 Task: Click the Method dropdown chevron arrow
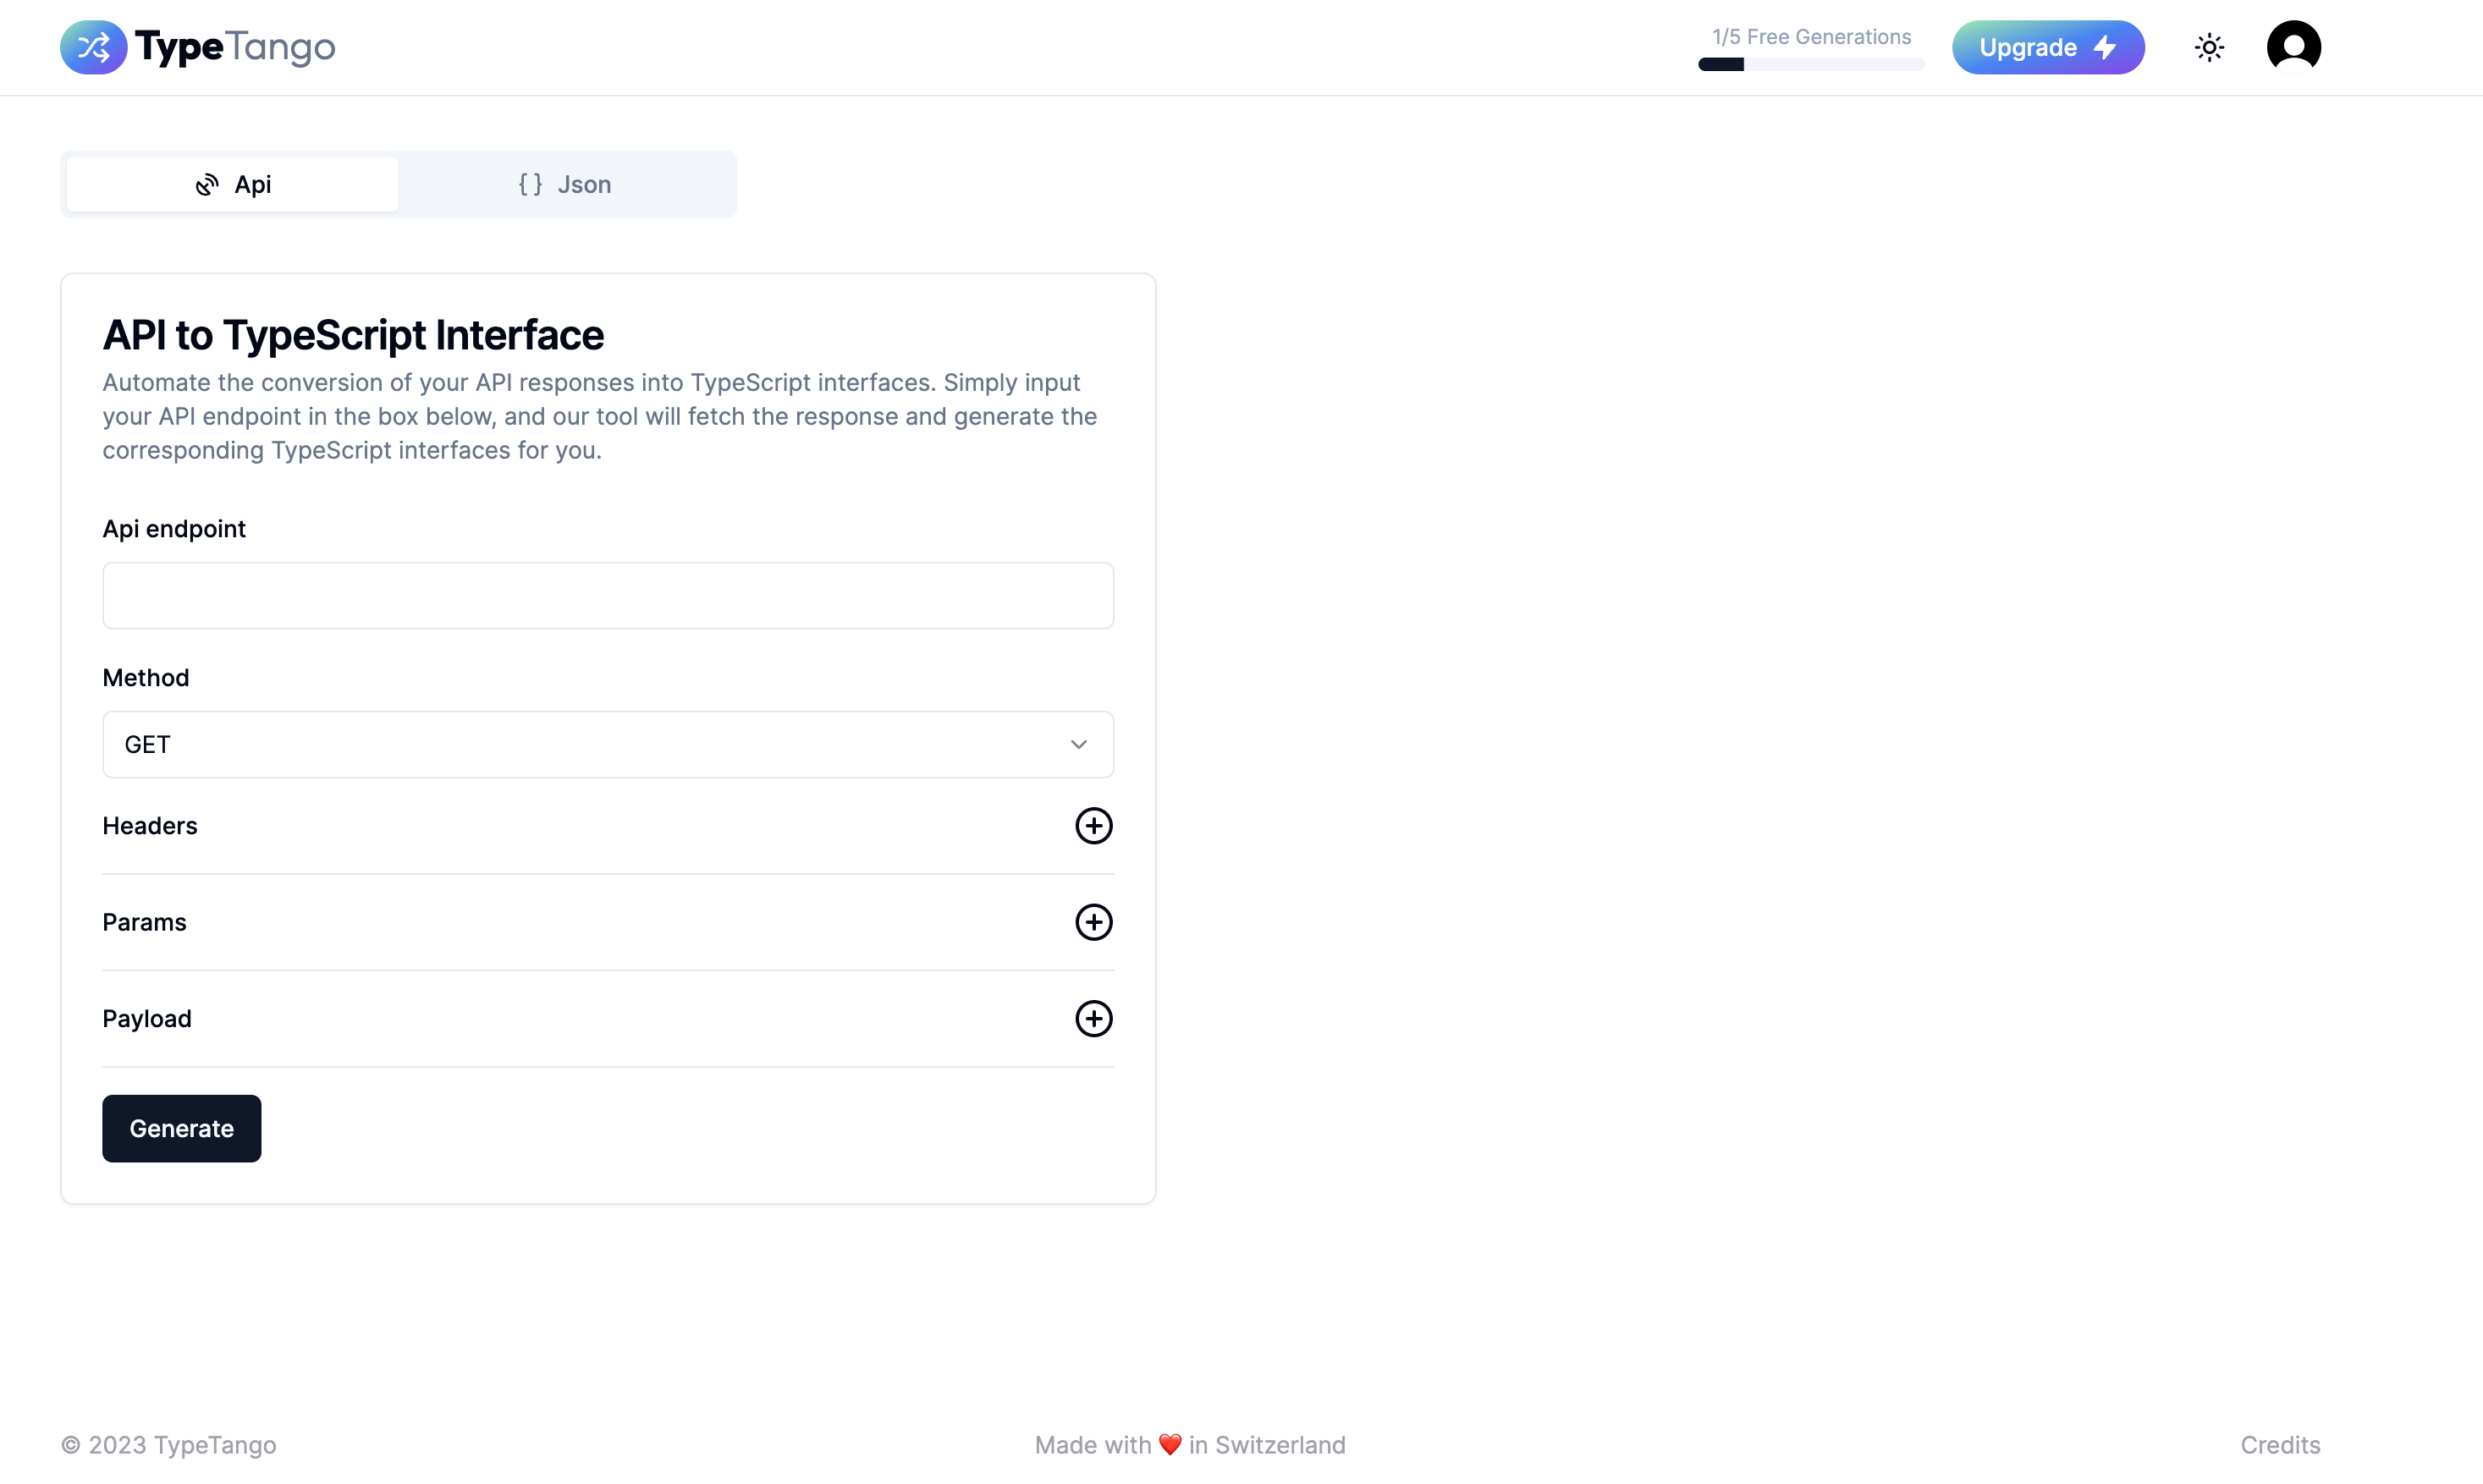[x=1078, y=745]
